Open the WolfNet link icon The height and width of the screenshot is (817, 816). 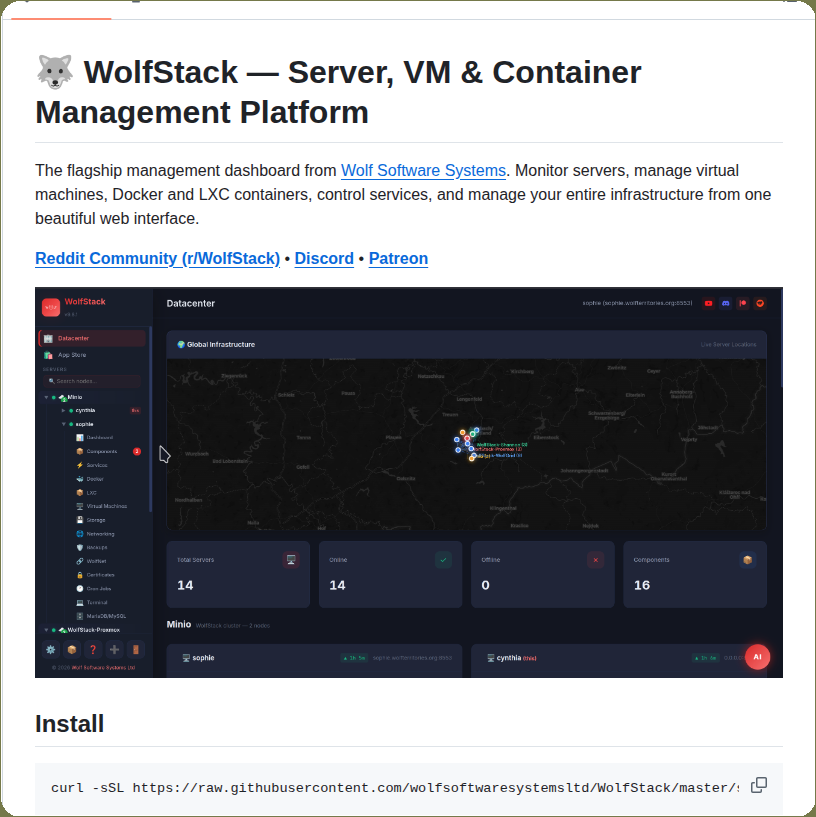tap(80, 561)
